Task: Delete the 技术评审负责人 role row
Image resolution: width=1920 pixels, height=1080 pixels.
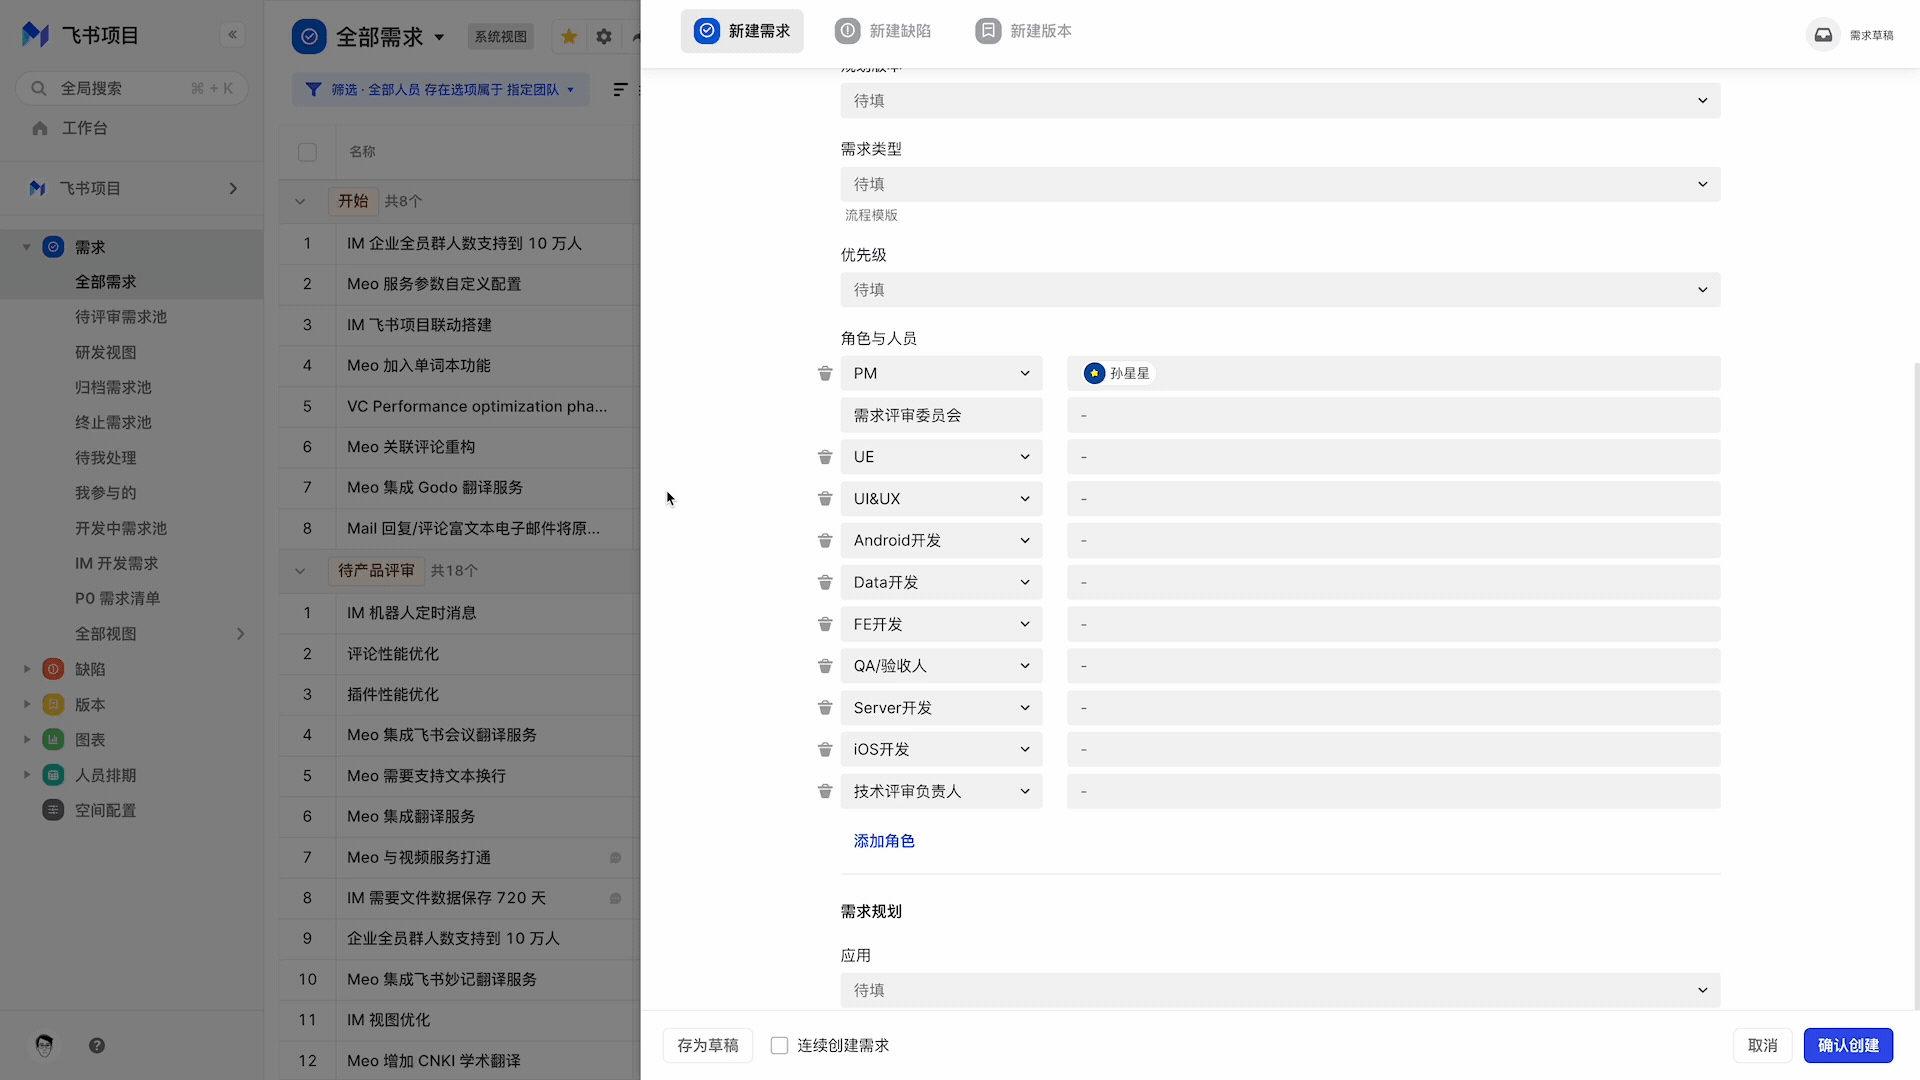Action: point(825,791)
